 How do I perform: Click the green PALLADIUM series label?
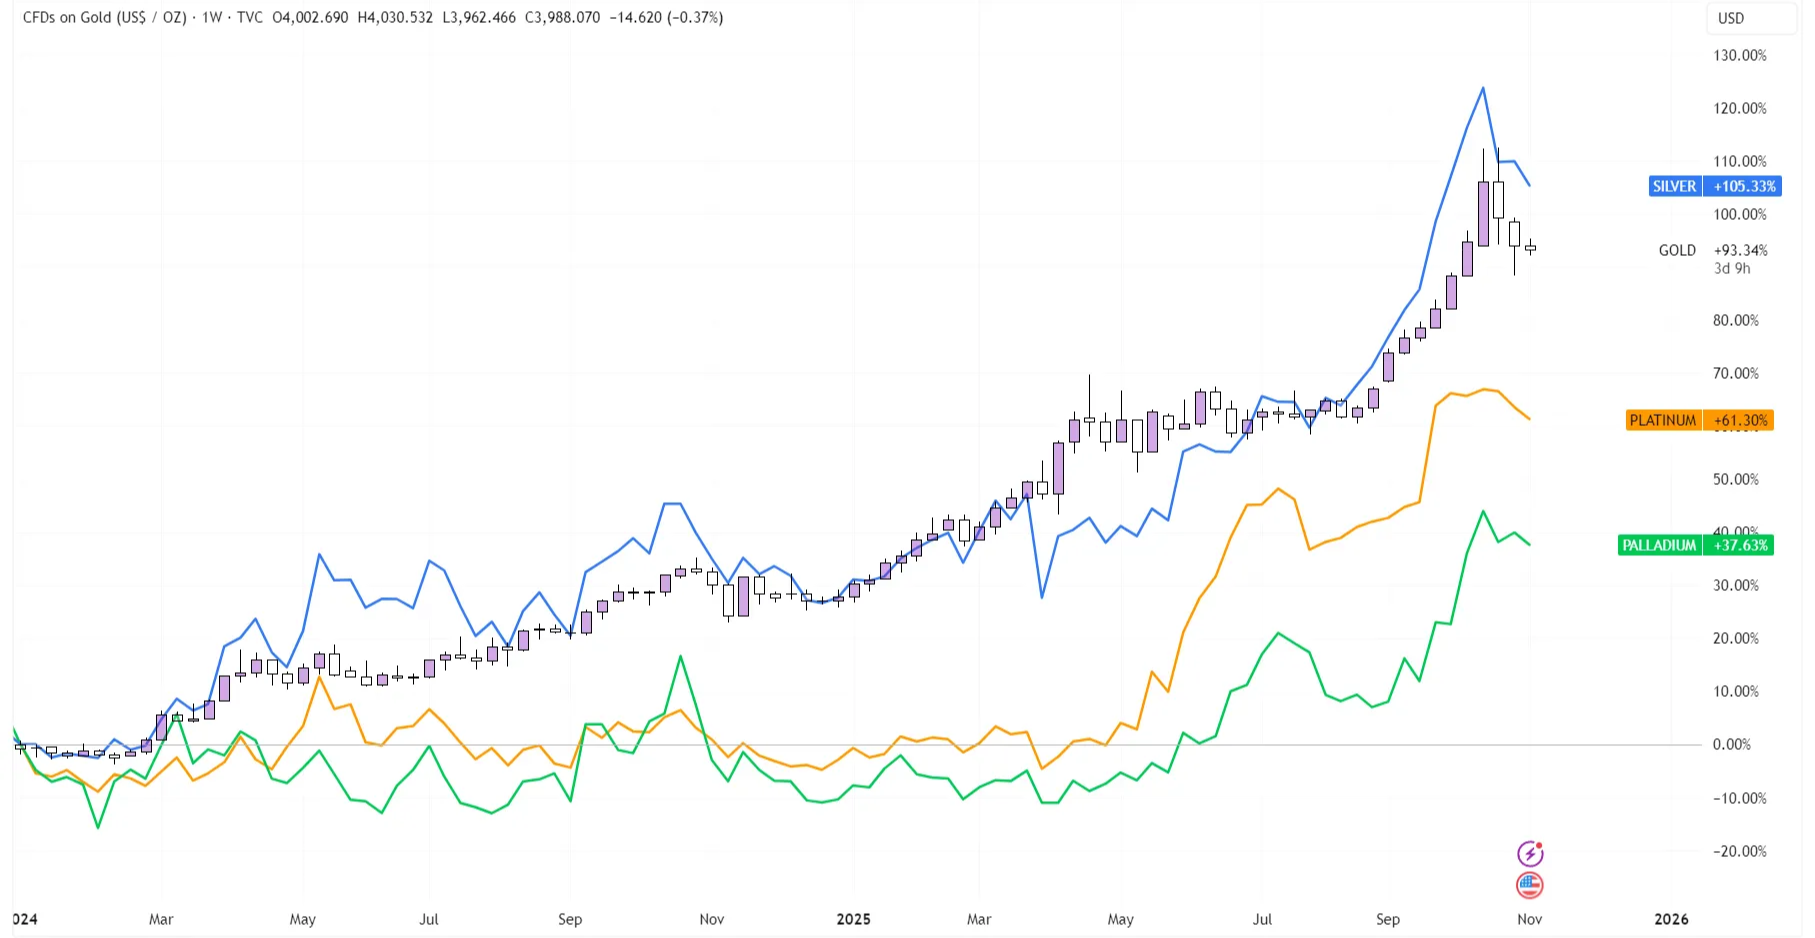pyautogui.click(x=1659, y=545)
